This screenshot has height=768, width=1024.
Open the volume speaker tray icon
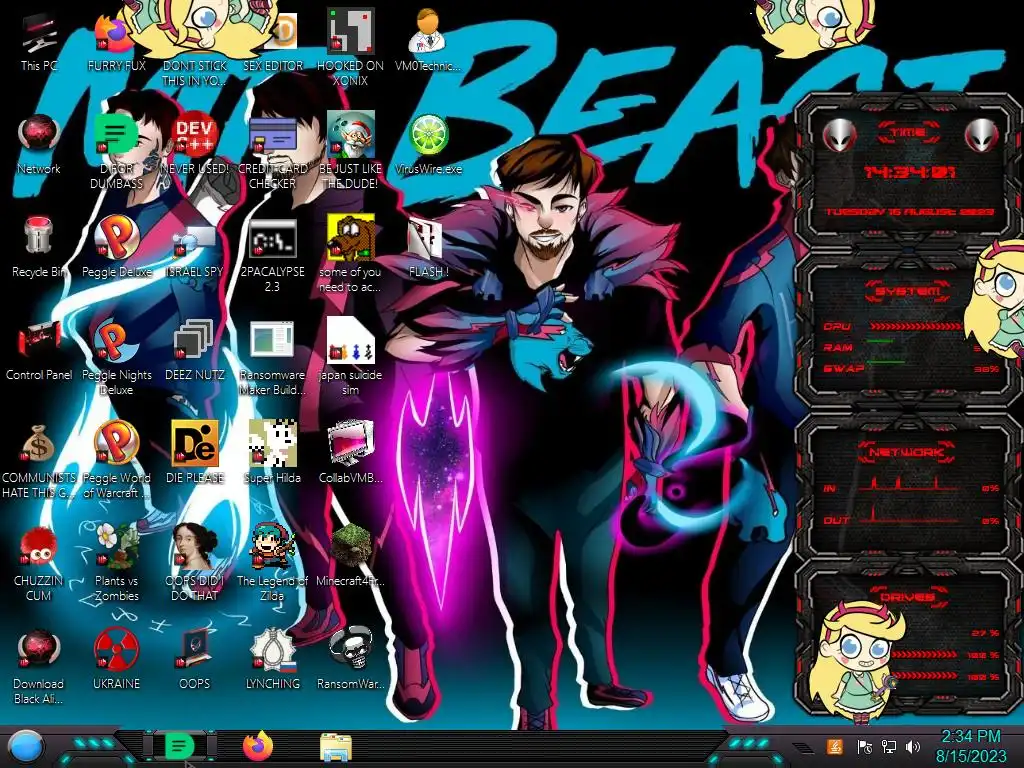point(913,746)
